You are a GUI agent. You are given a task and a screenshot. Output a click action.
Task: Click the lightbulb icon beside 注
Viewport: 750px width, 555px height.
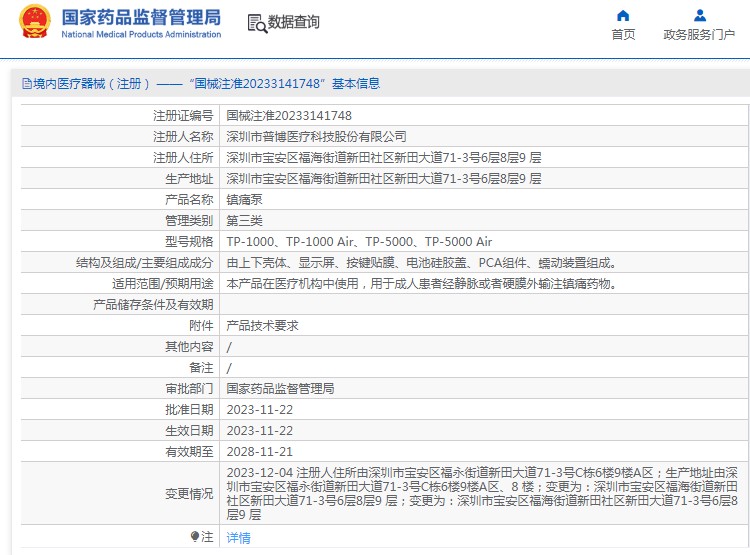coord(195,537)
